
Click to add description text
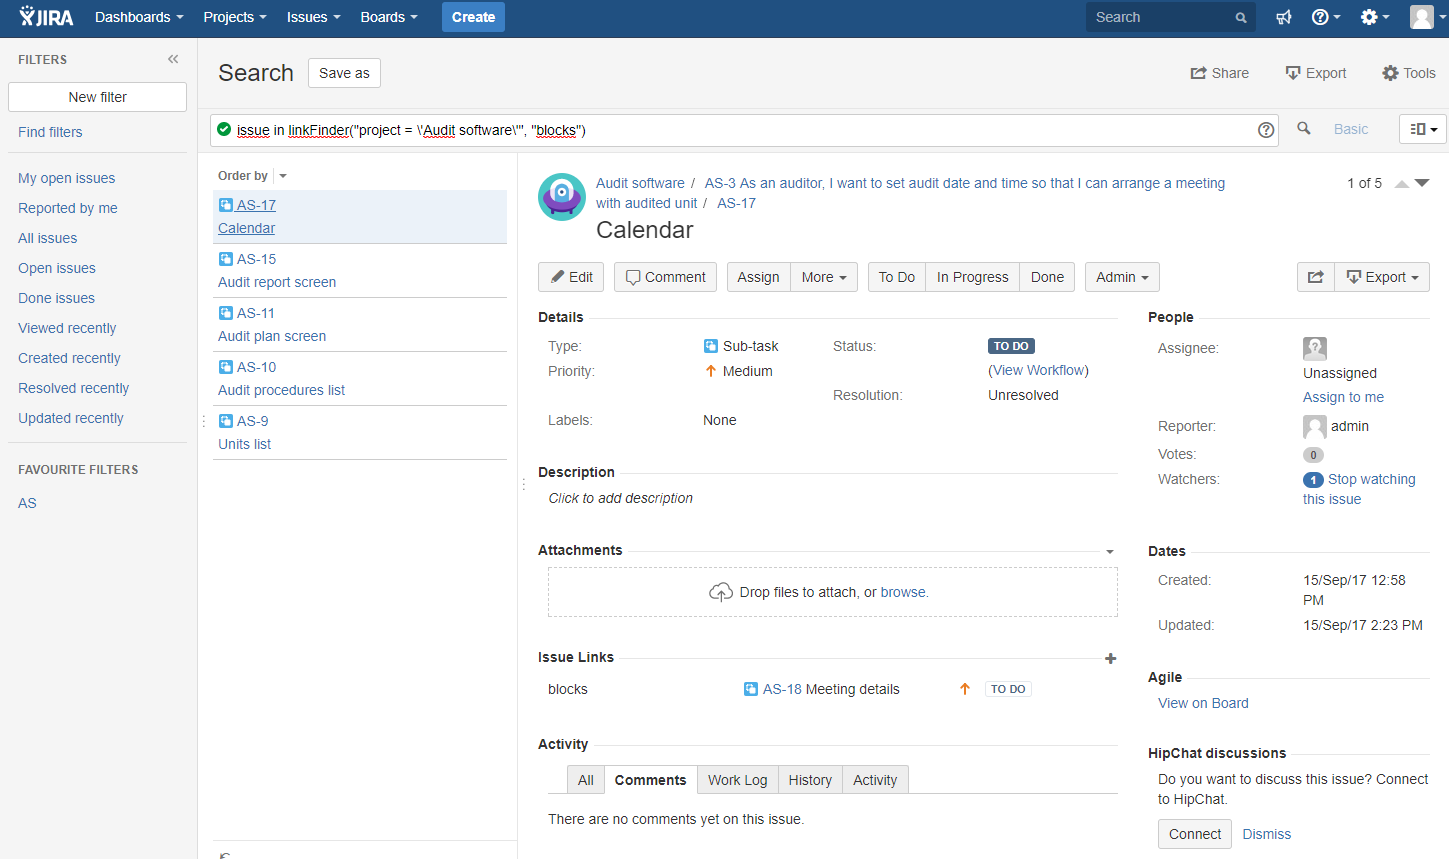620,498
